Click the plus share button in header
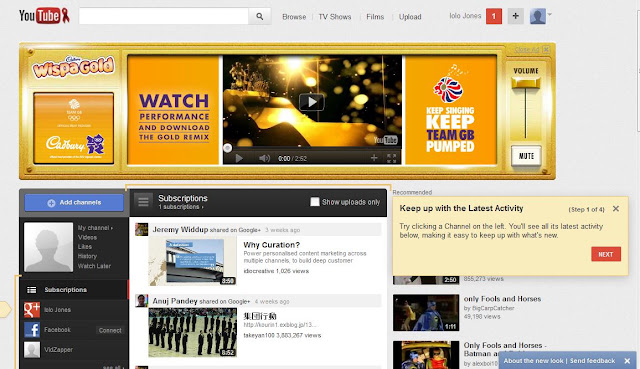The width and height of the screenshot is (640, 369). click(x=516, y=16)
